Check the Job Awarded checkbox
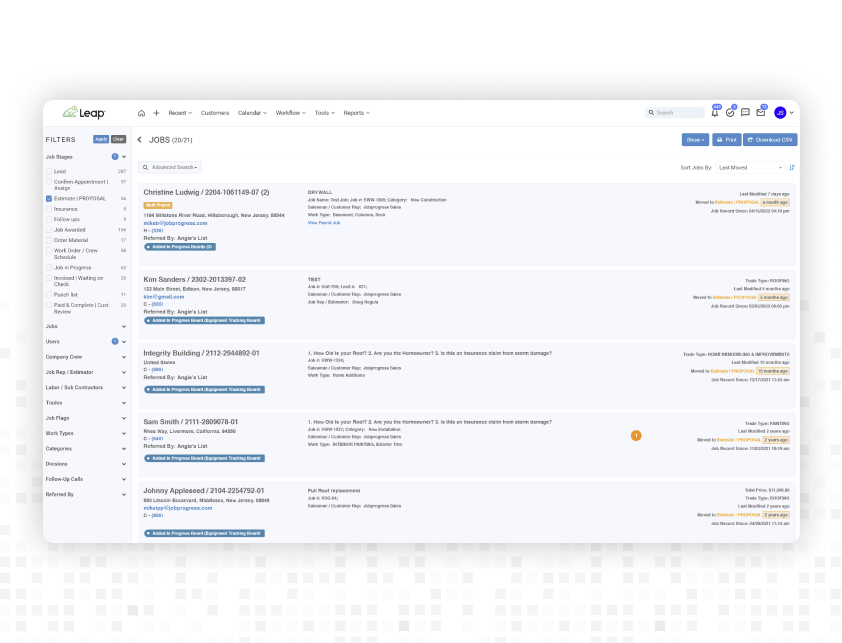This screenshot has width=842, height=643. tap(49, 230)
